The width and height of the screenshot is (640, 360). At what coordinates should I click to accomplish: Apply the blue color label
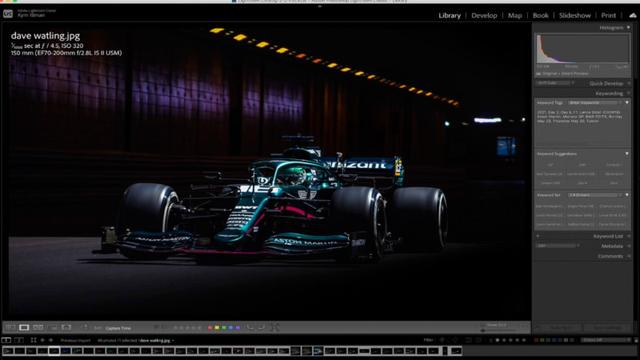point(231,327)
